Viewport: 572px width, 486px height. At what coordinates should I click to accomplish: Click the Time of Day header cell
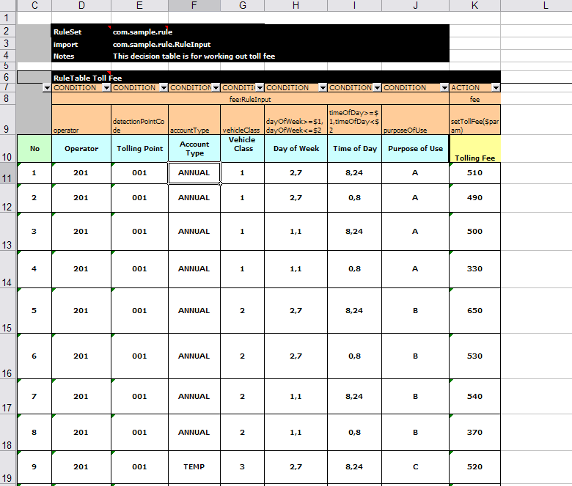355,148
